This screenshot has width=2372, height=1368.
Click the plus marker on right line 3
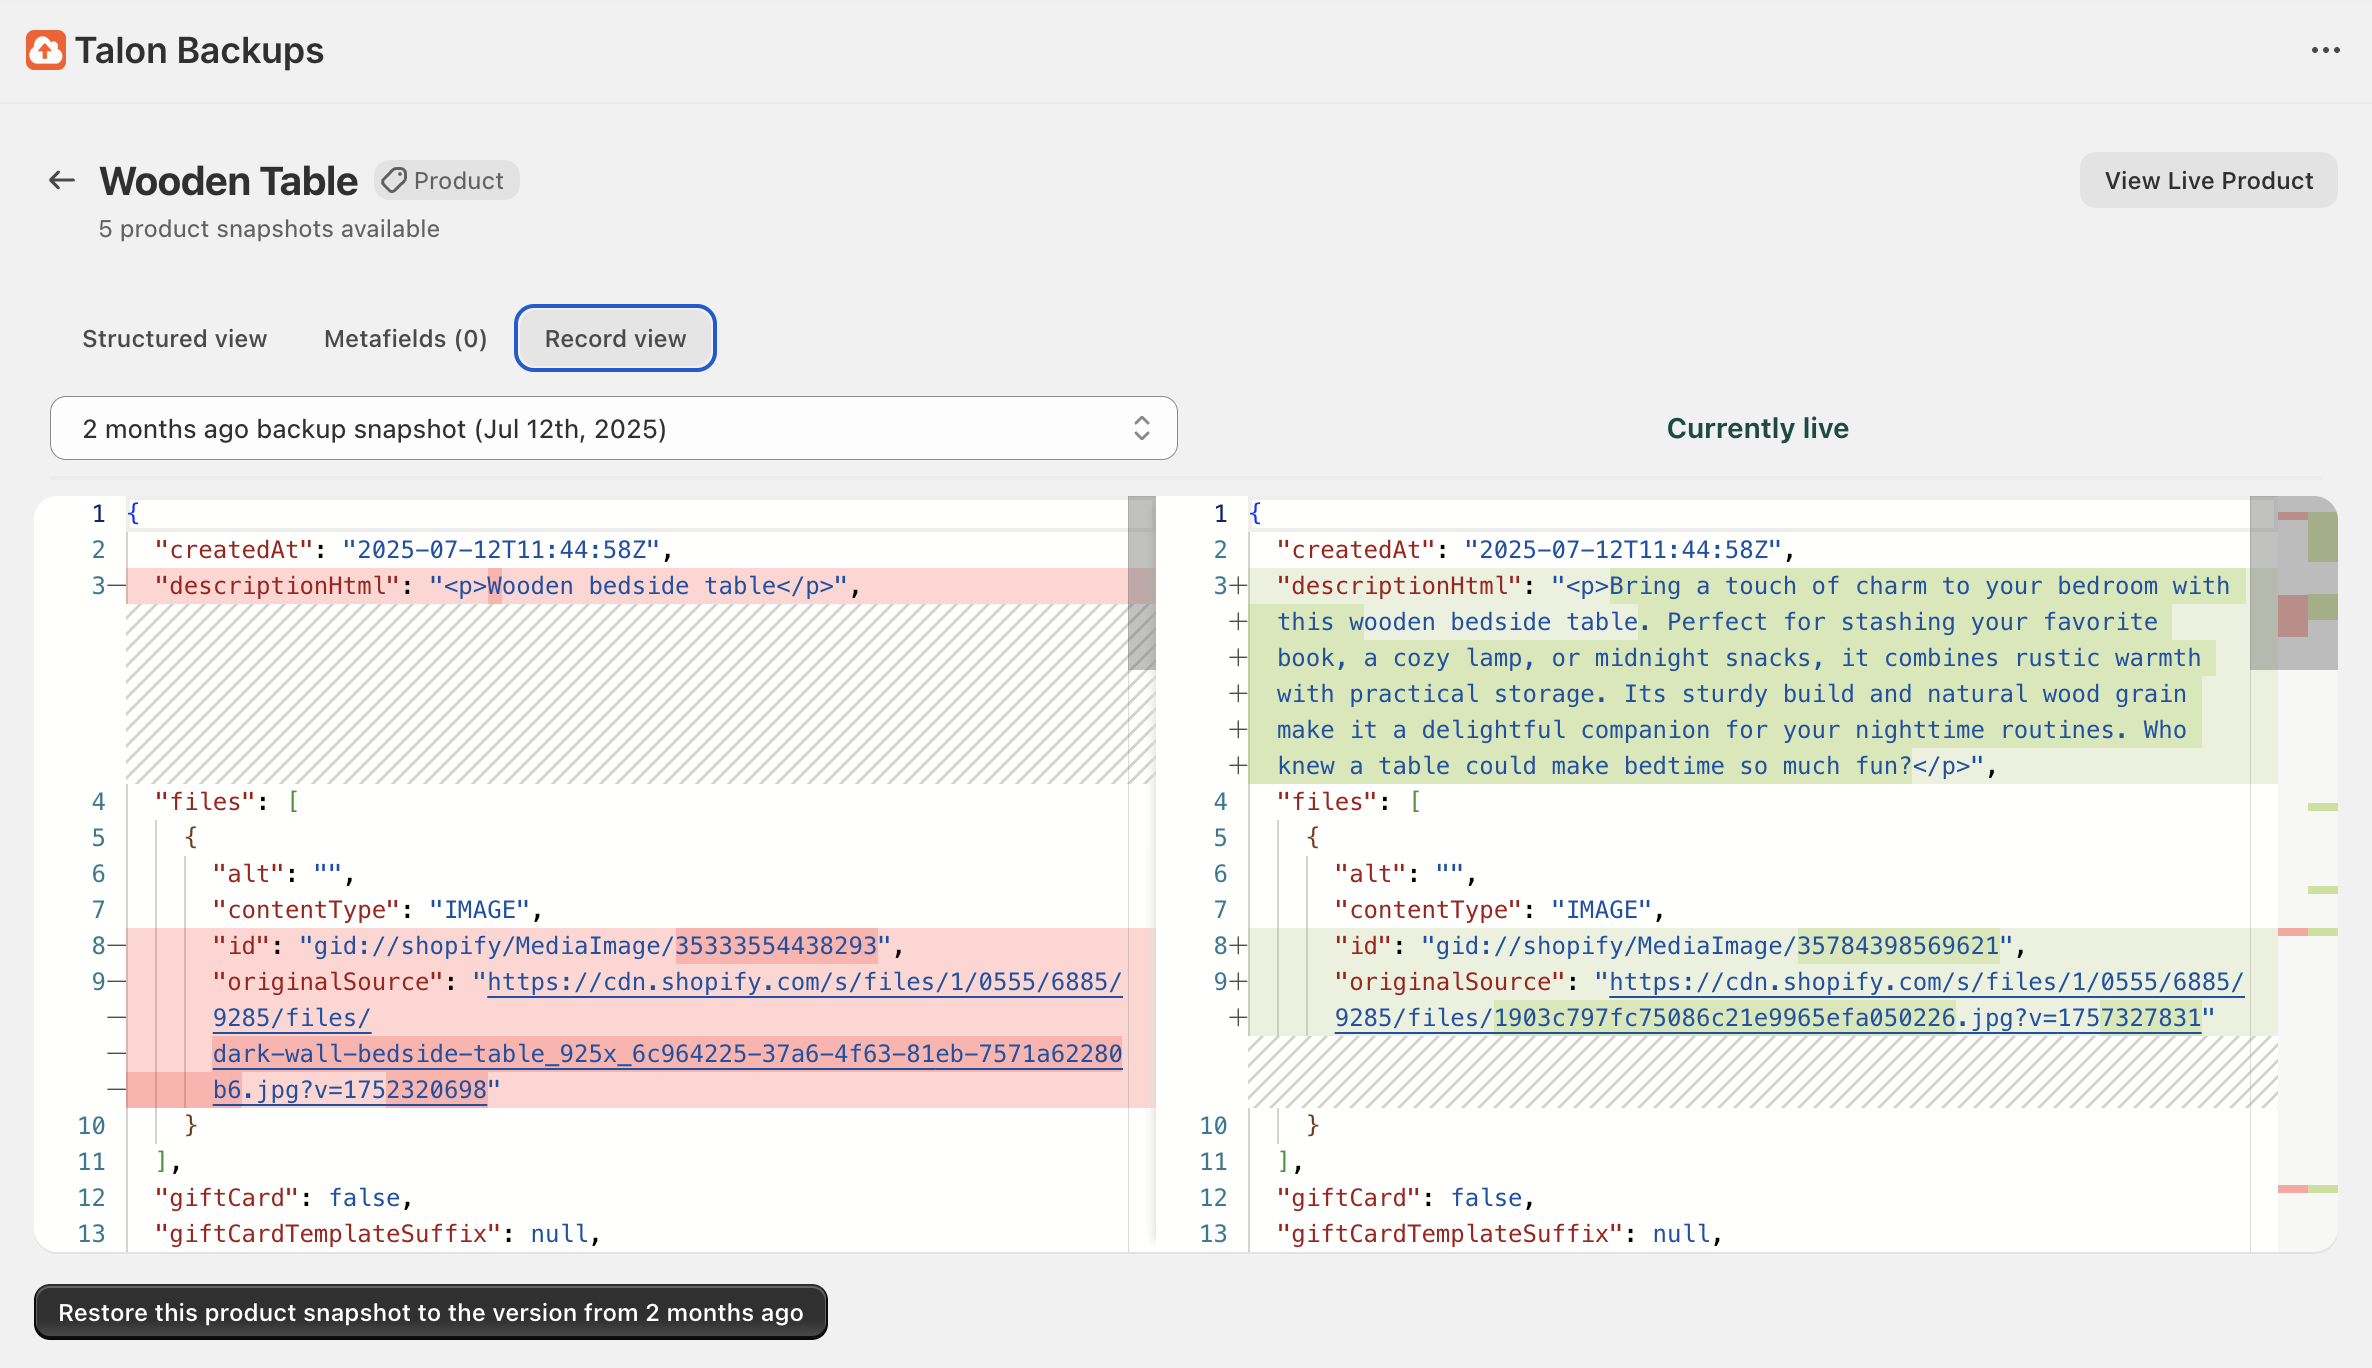[x=1239, y=586]
